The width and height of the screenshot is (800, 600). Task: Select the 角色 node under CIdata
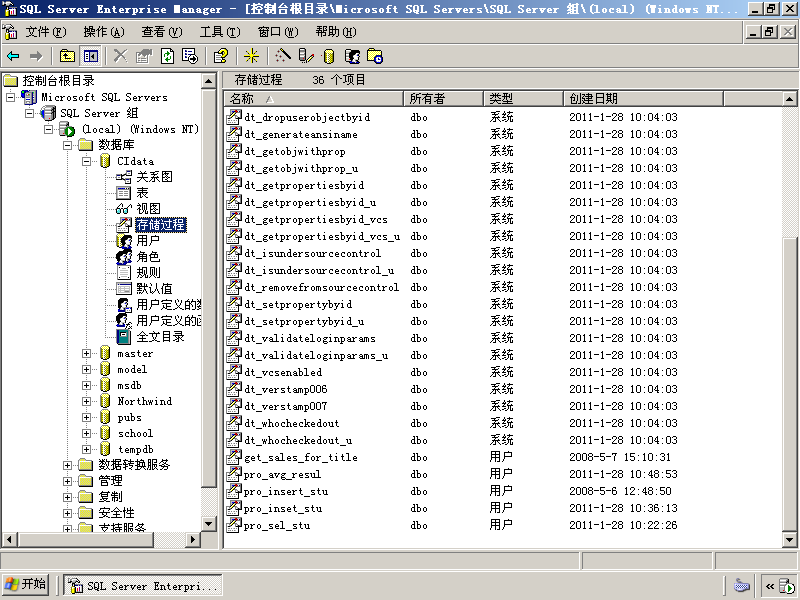click(x=148, y=257)
